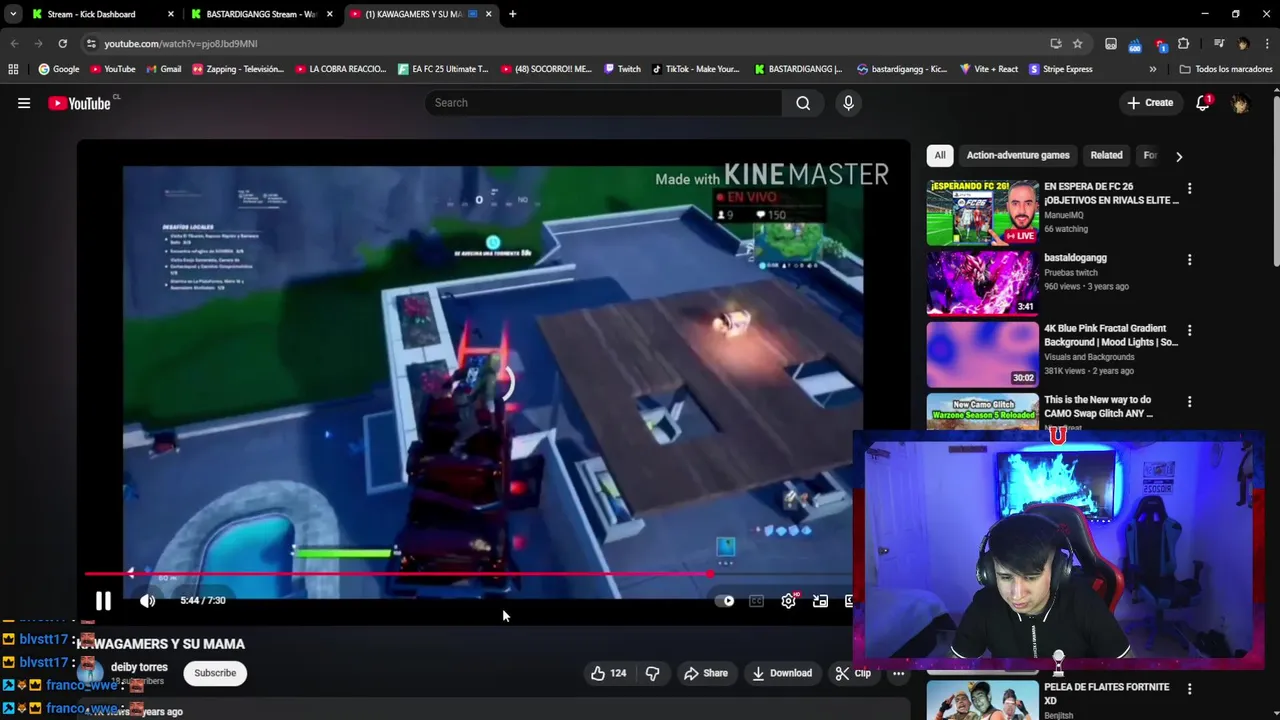Viewport: 1280px width, 720px height.
Task: Open the TikTok - Make Your... bookmark
Action: point(695,69)
